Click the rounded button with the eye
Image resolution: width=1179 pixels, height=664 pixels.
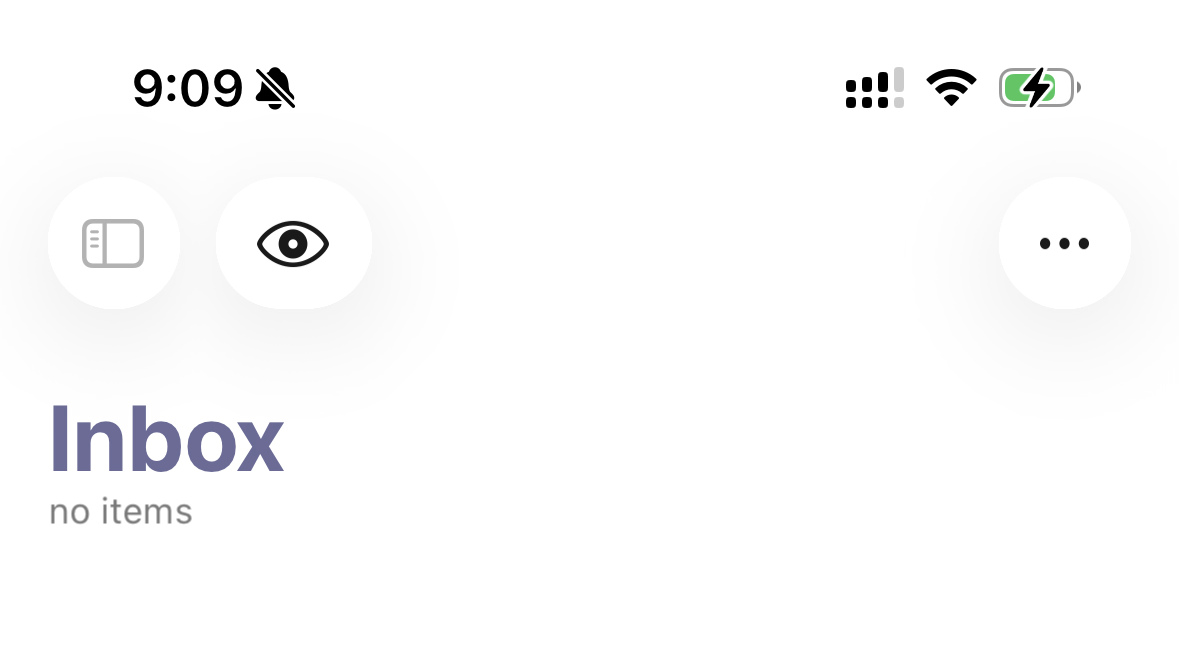coord(293,243)
